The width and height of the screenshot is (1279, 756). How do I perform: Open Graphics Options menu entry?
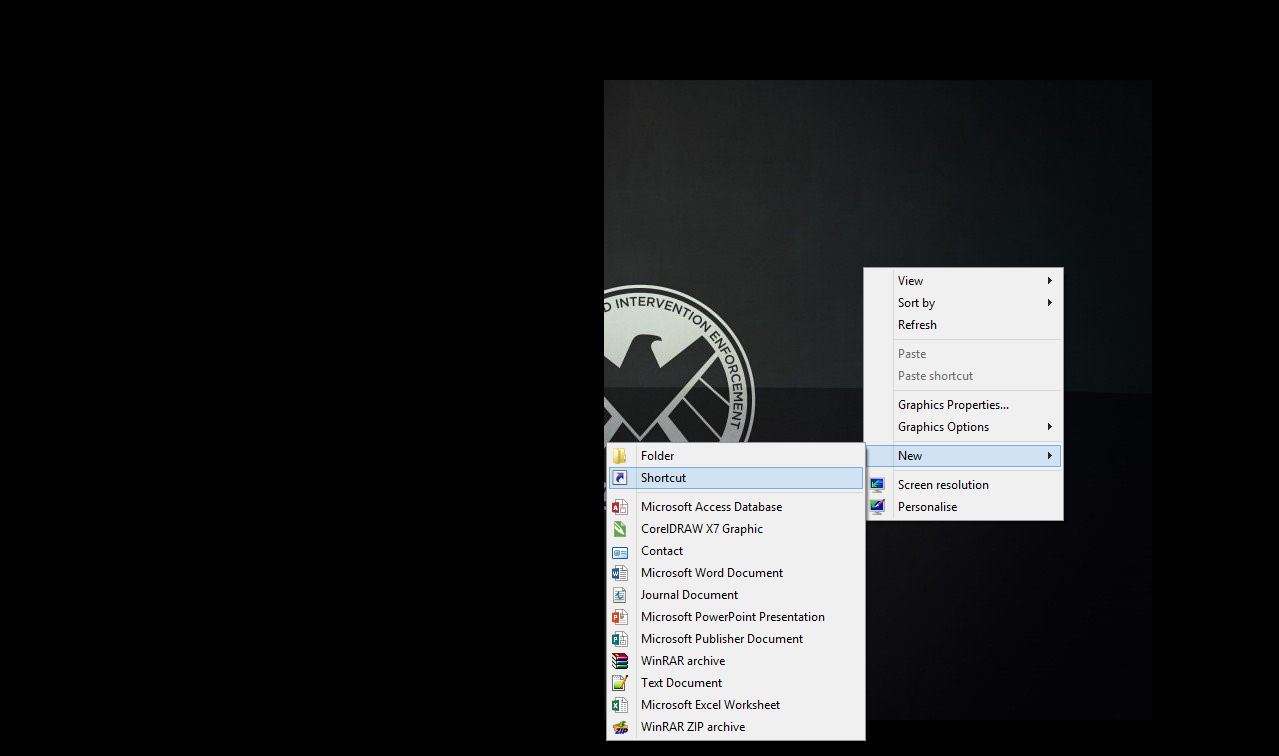(x=963, y=427)
